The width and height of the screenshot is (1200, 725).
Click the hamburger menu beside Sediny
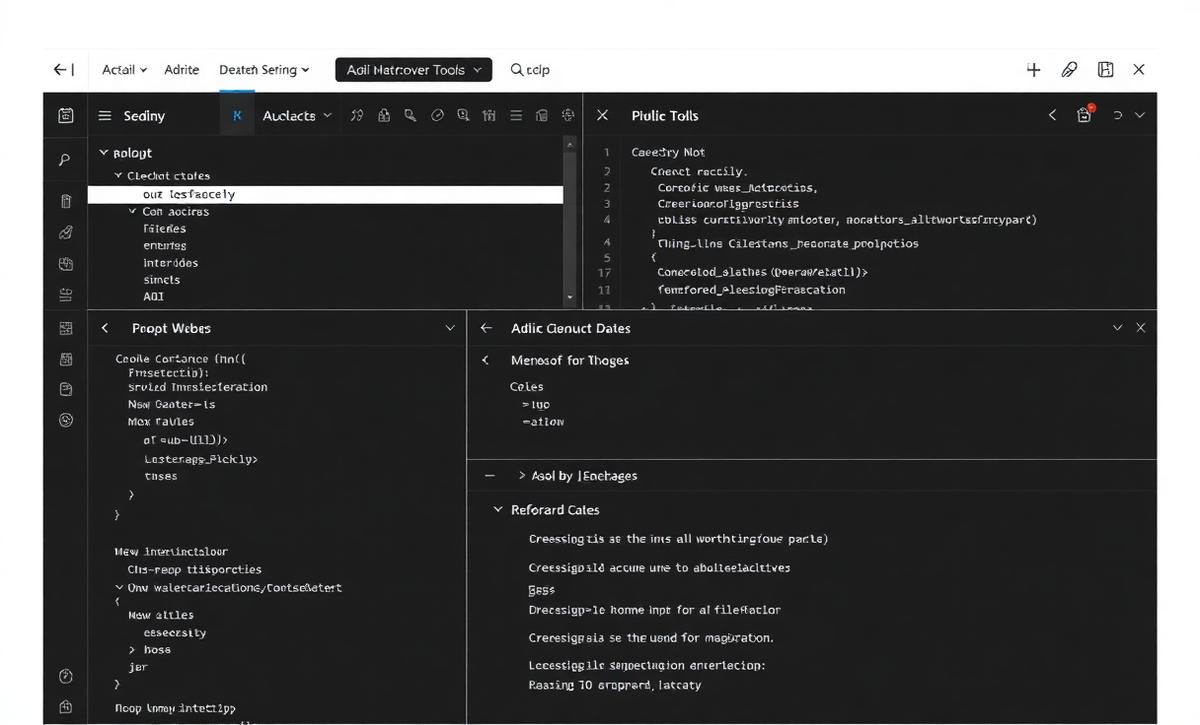click(105, 116)
